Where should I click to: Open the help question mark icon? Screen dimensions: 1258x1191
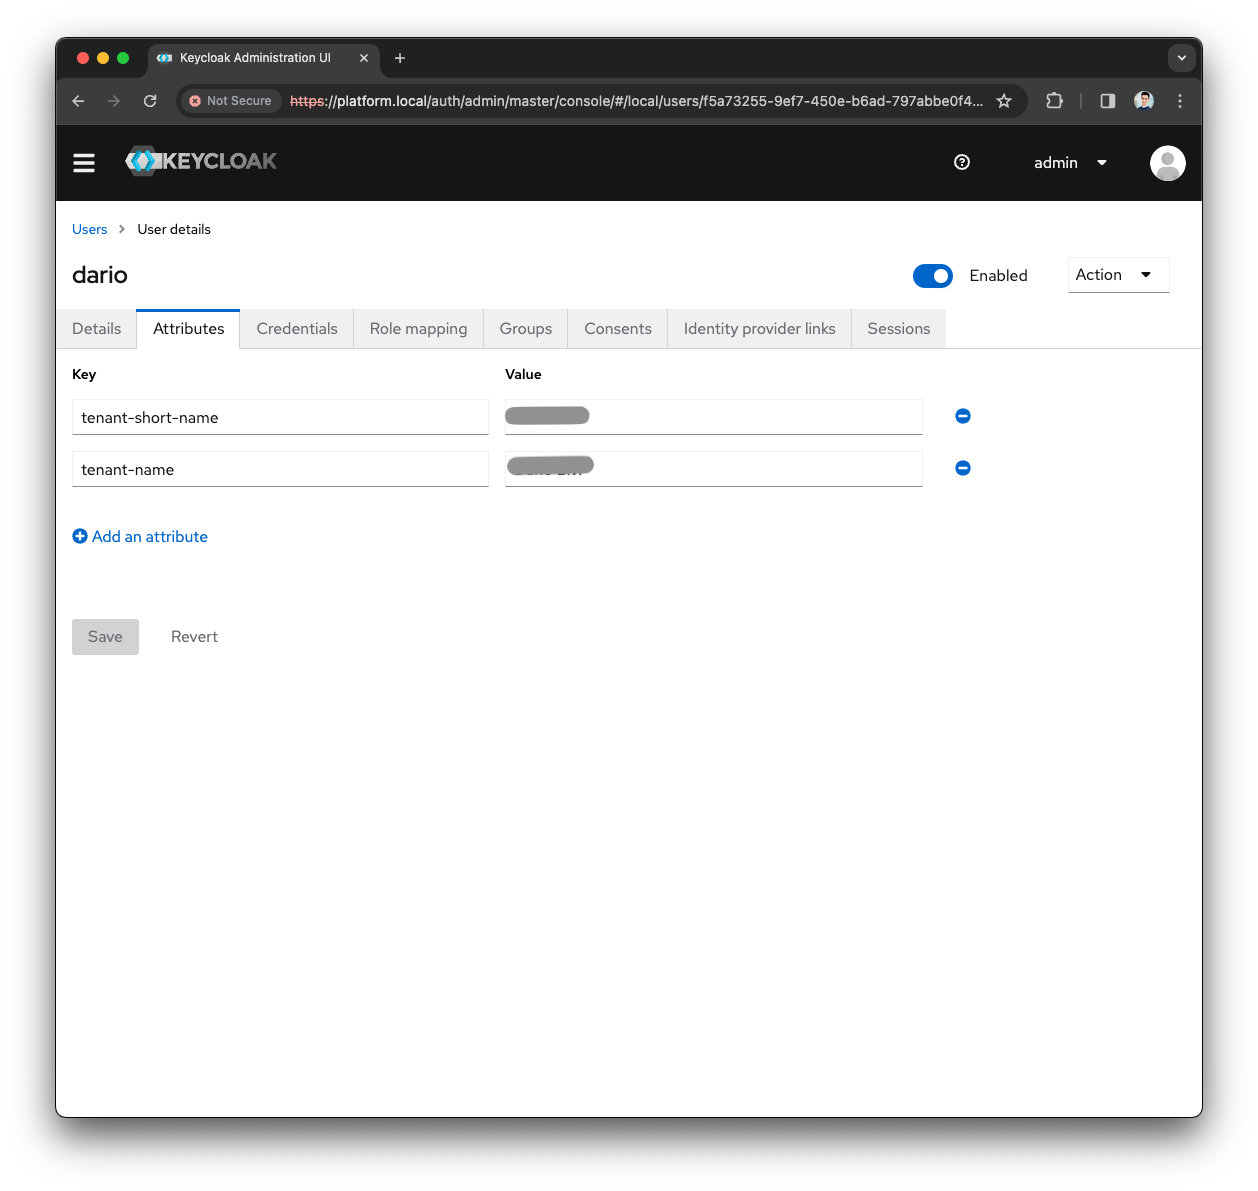tap(962, 162)
